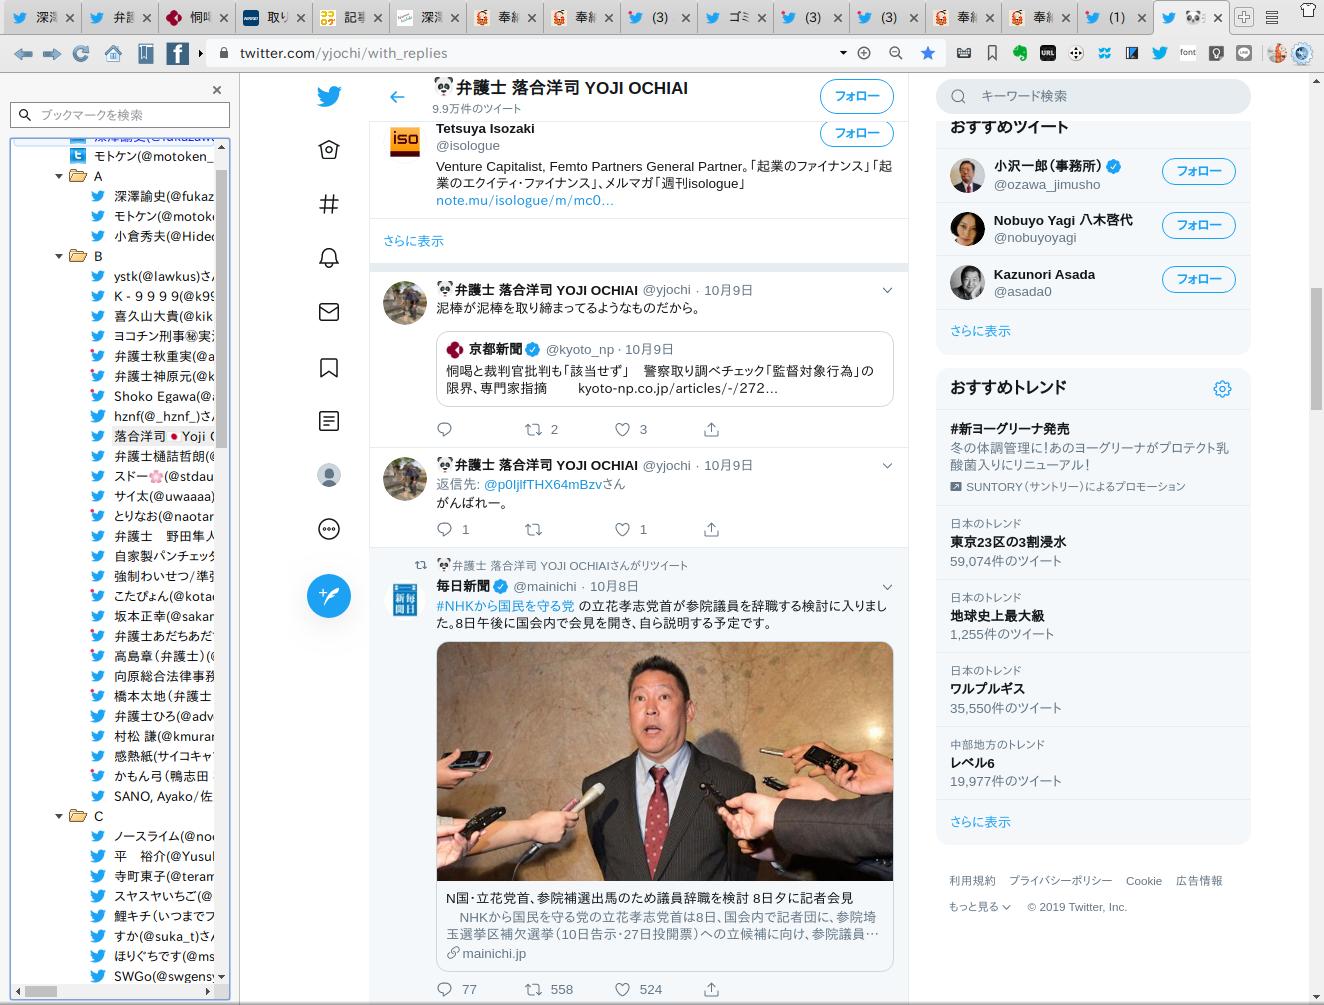Open Twitter home via bird logo
Image resolution: width=1324 pixels, height=1005 pixels.
coord(329,96)
